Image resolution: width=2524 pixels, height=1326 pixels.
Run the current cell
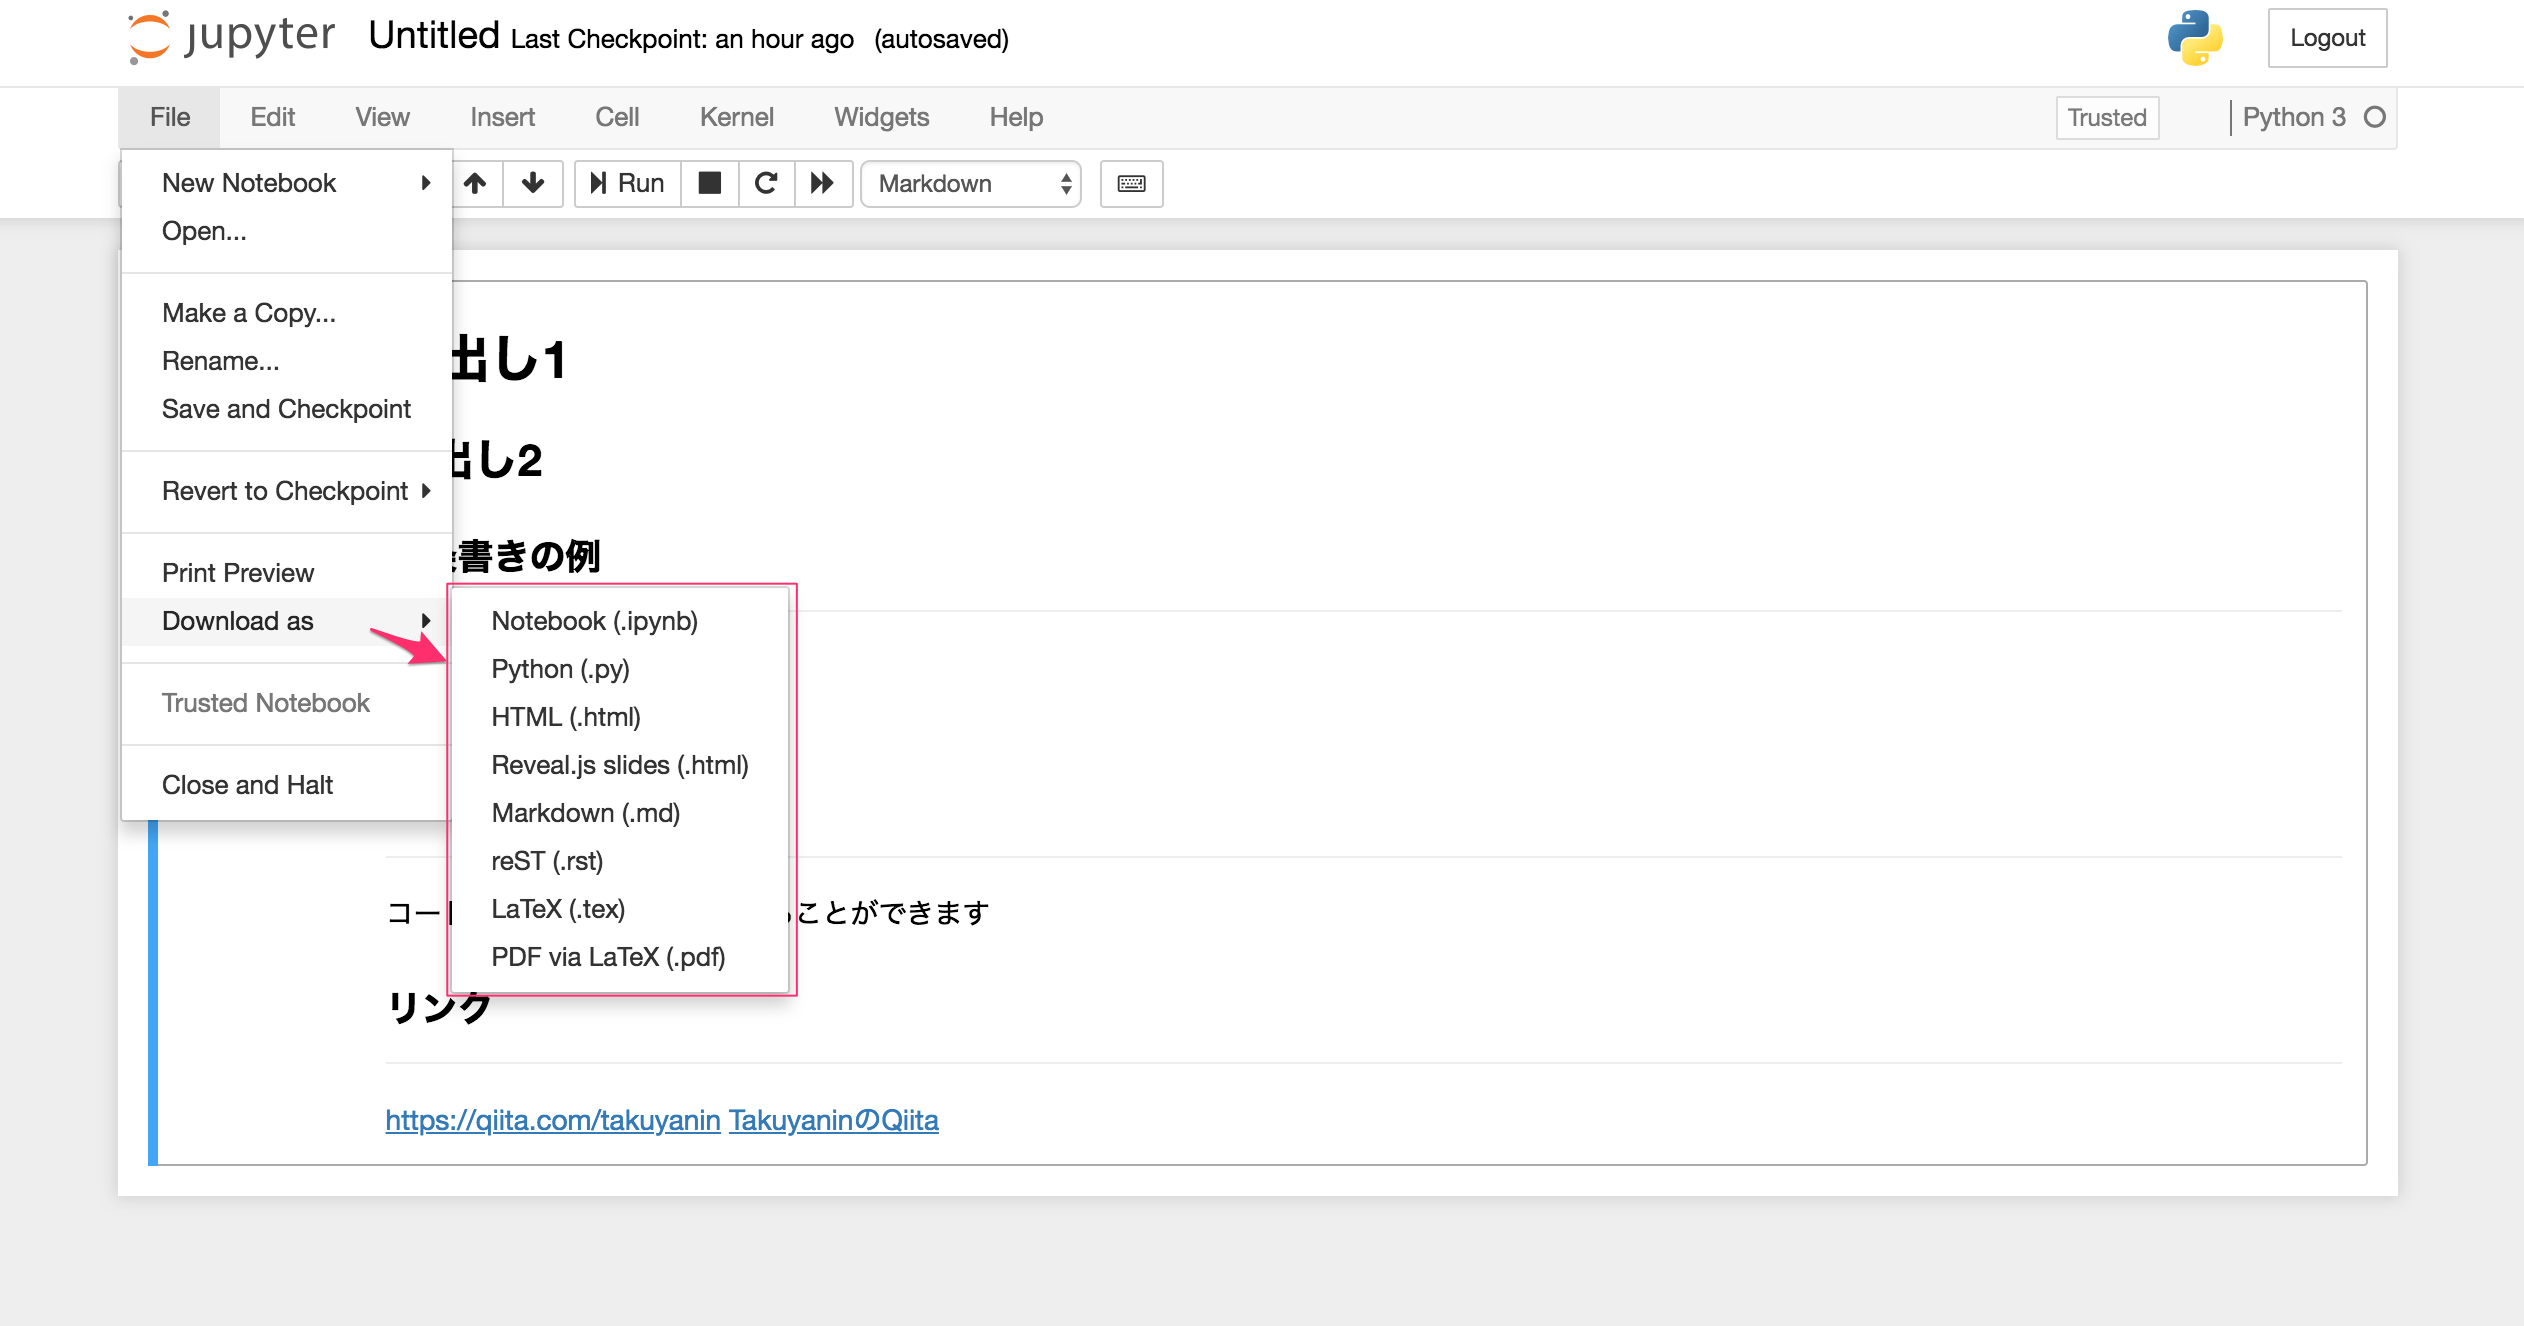pos(626,184)
